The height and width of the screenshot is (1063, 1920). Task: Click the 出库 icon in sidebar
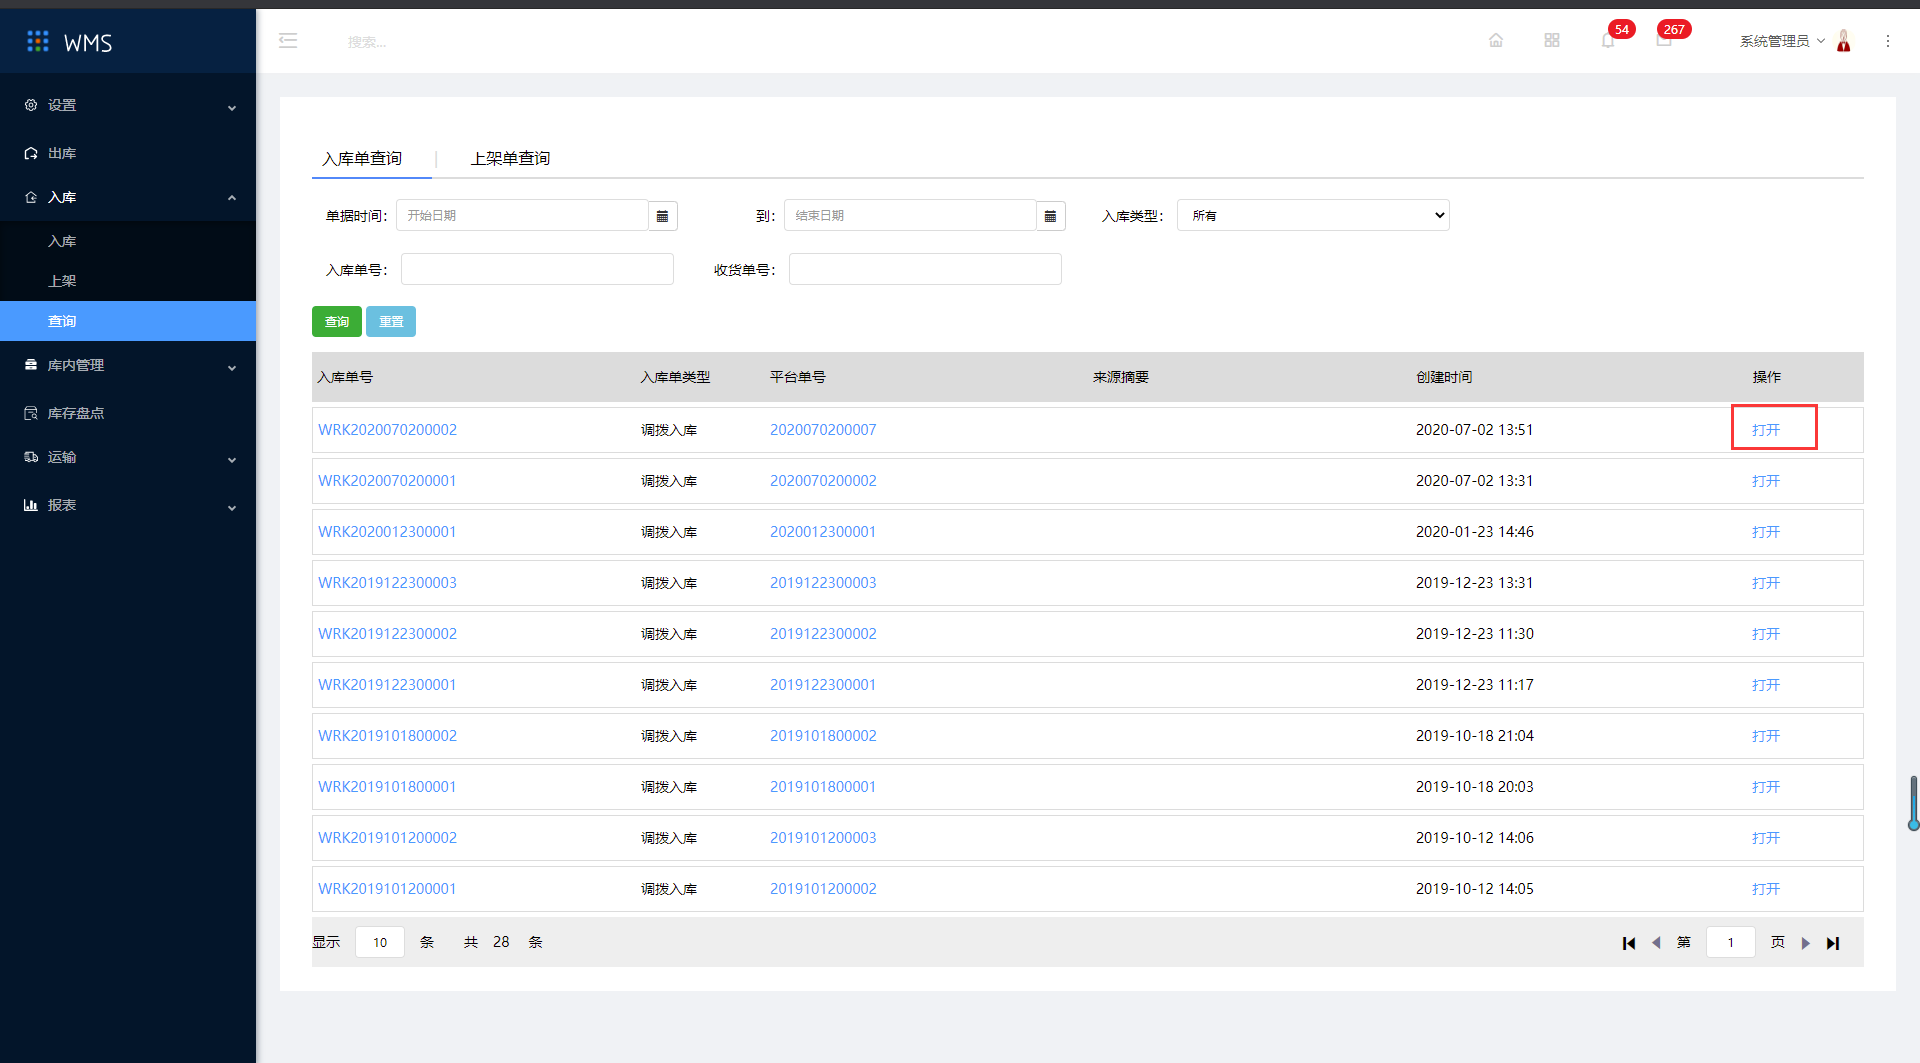click(31, 153)
